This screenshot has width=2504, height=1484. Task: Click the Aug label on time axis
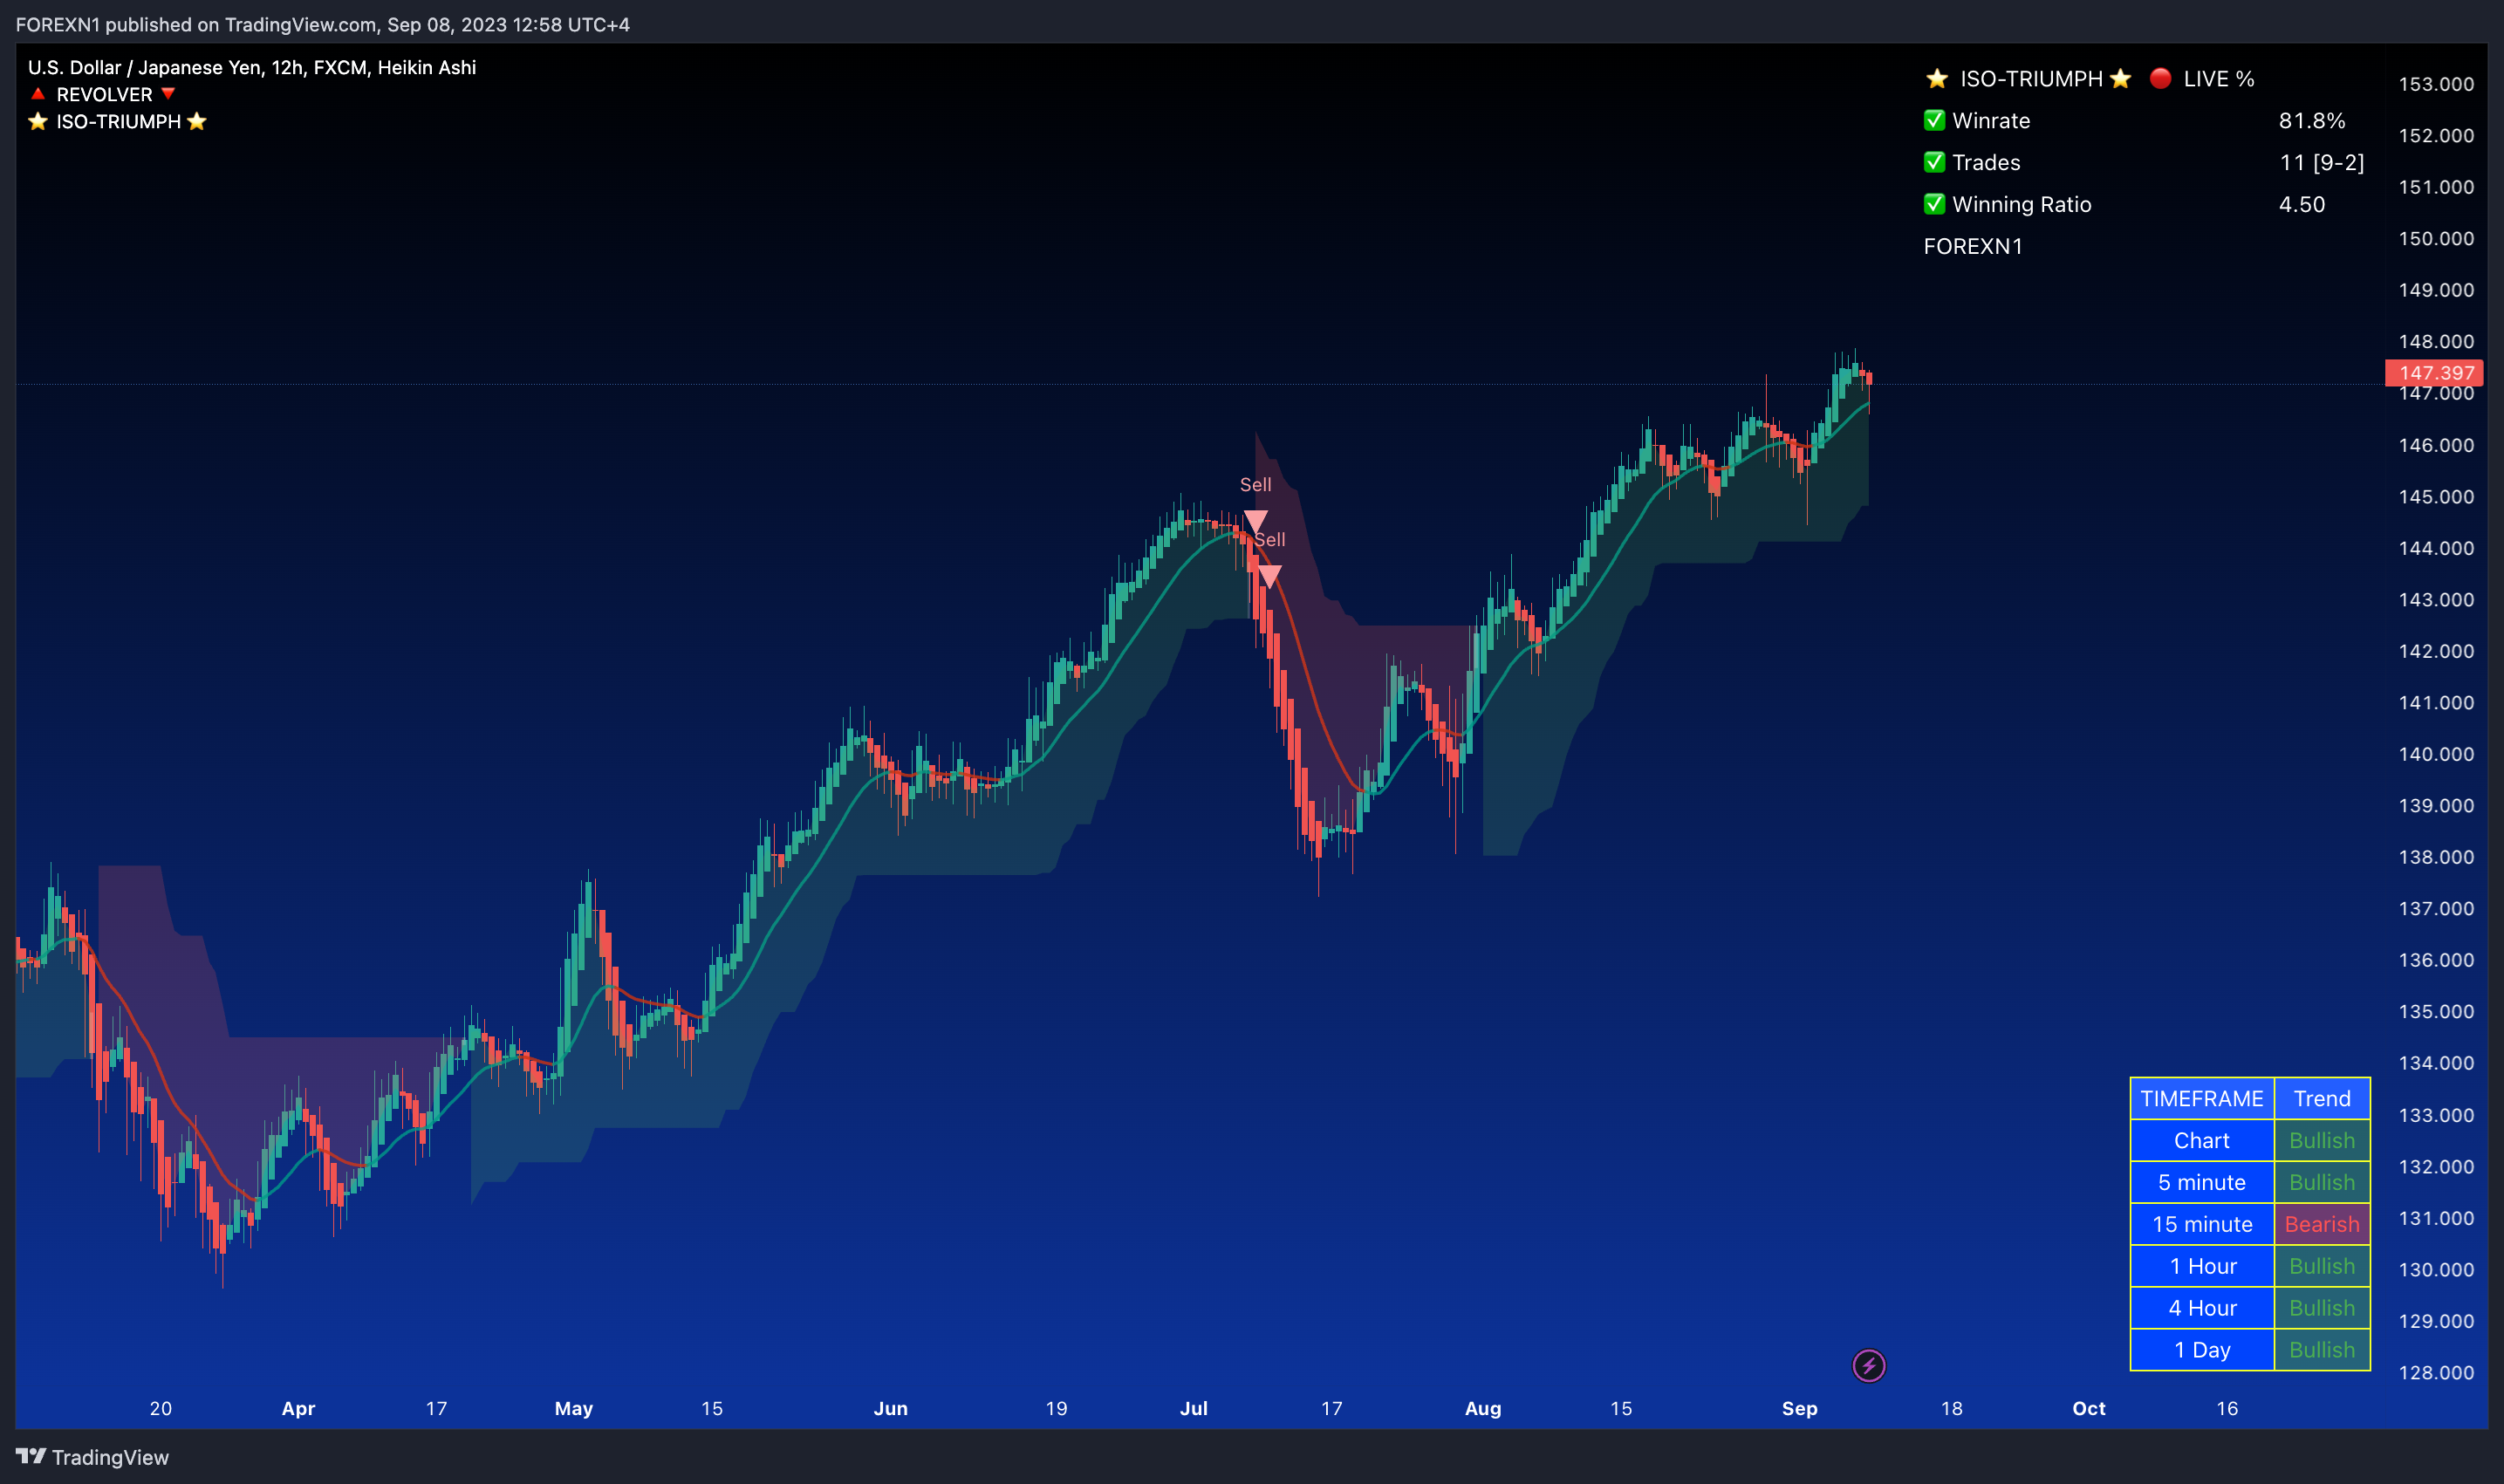tap(1483, 1408)
